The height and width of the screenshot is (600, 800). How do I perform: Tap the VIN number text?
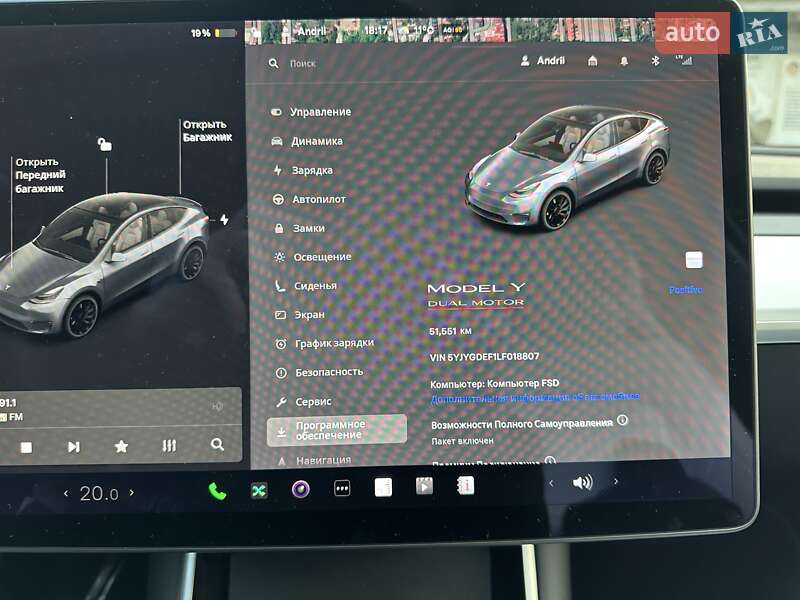(x=484, y=357)
